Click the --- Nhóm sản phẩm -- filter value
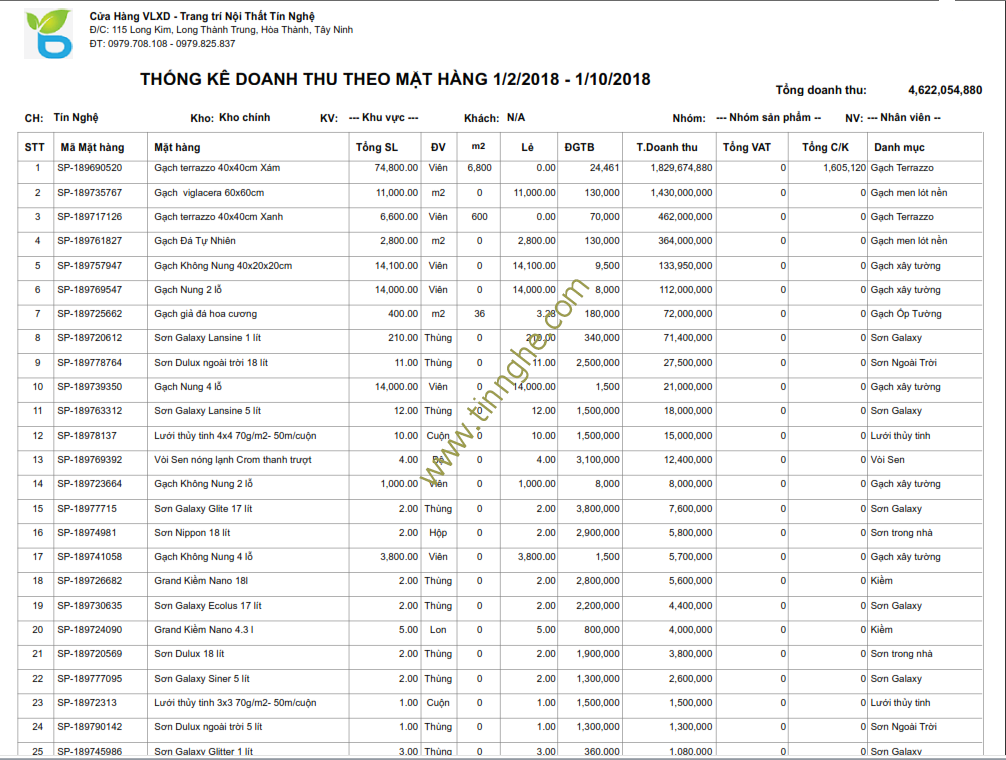The height and width of the screenshot is (760, 1006). [769, 117]
